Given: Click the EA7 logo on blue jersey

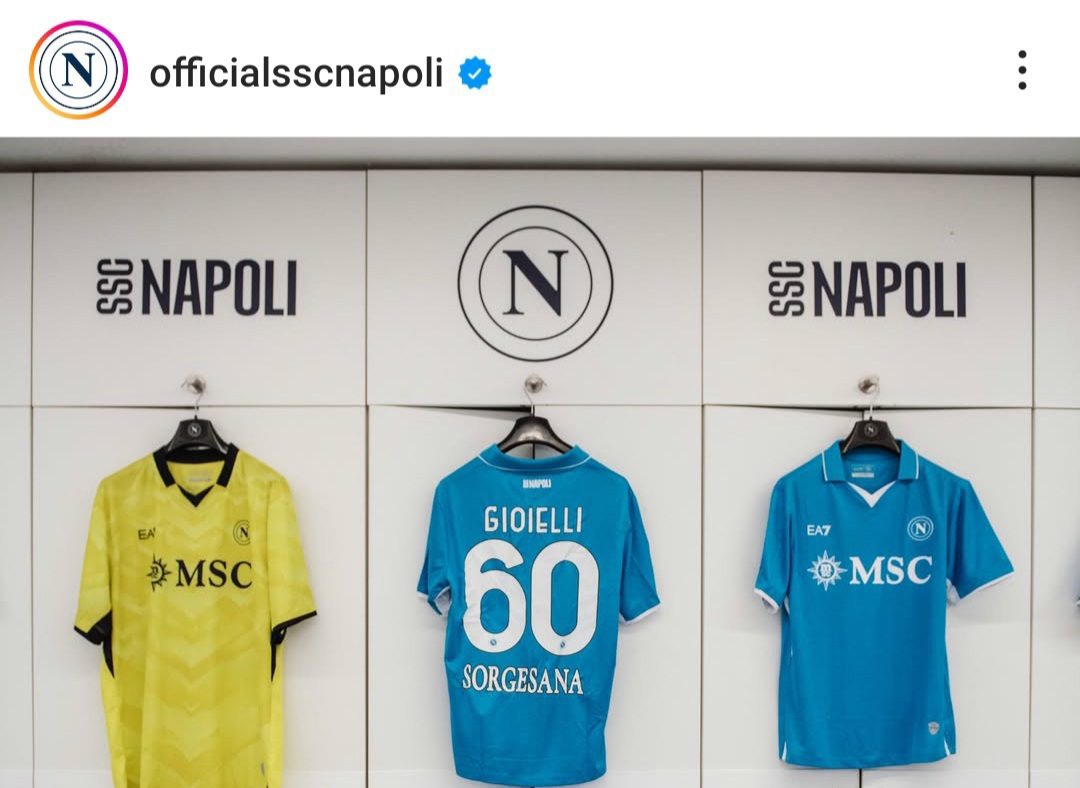Looking at the screenshot, I should pos(819,530).
